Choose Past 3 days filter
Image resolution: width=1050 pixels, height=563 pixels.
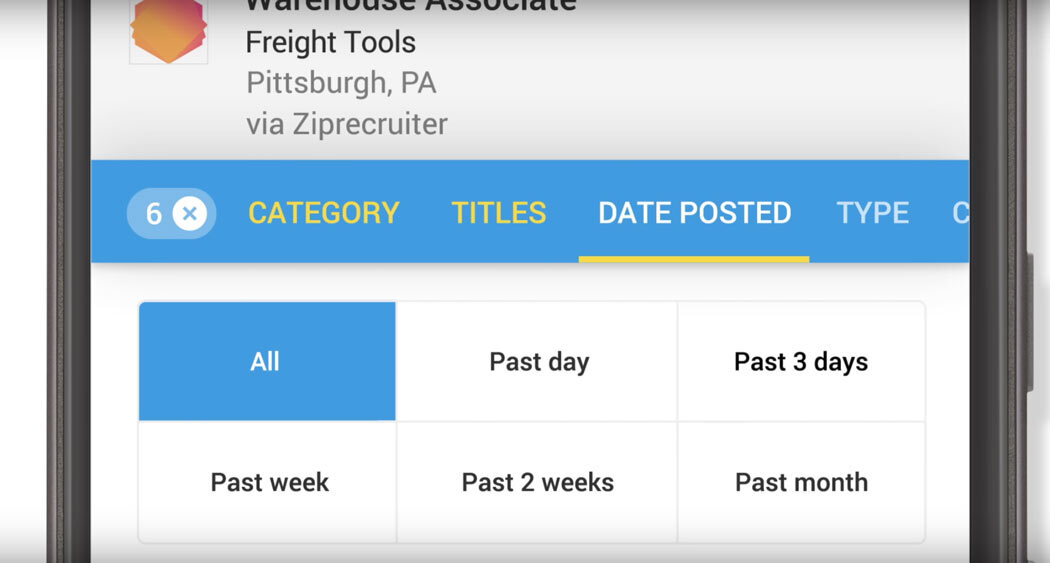[x=800, y=361]
